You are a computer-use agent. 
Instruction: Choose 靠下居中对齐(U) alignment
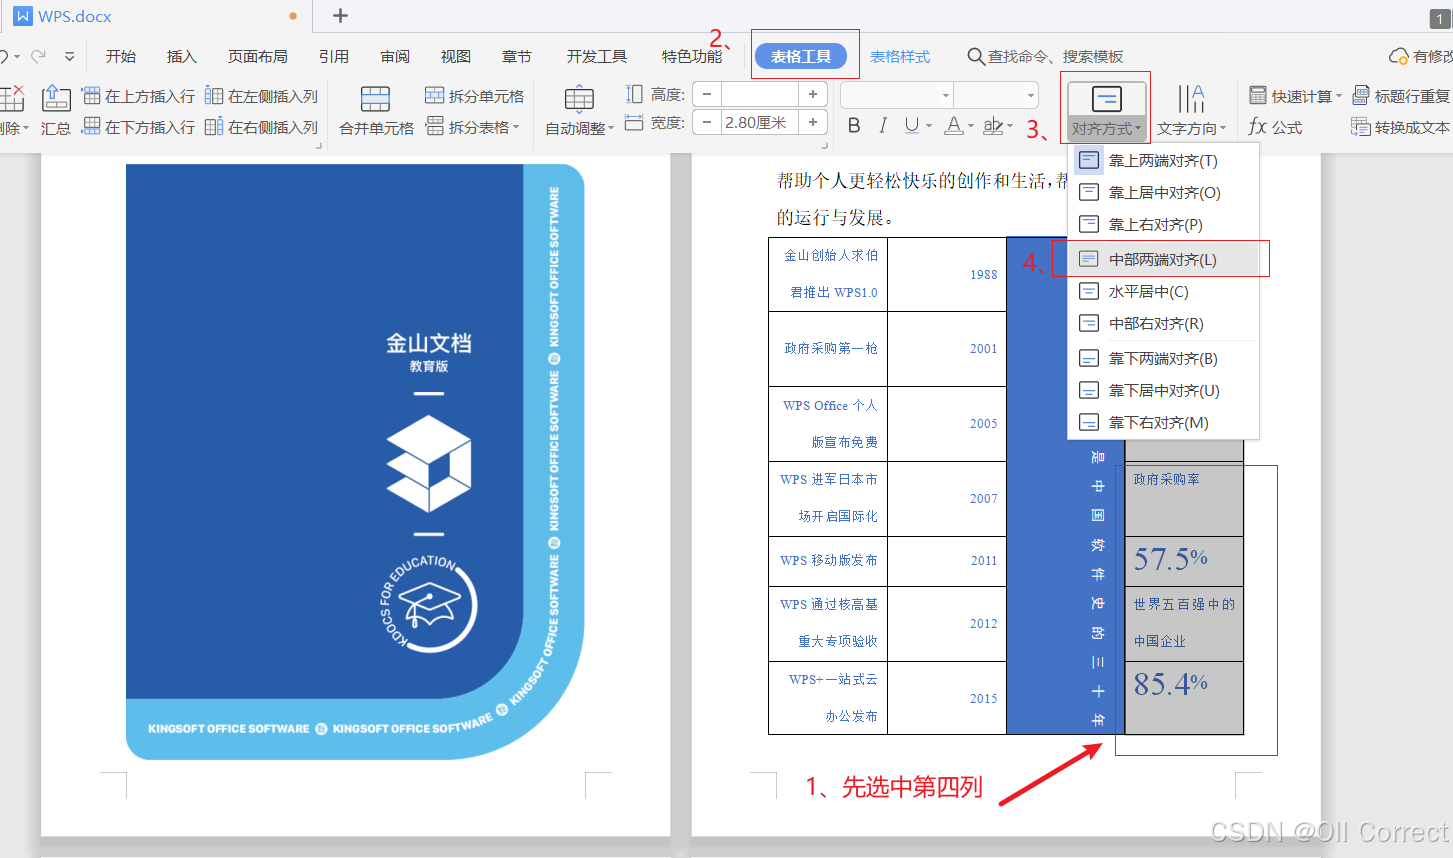tap(1163, 390)
